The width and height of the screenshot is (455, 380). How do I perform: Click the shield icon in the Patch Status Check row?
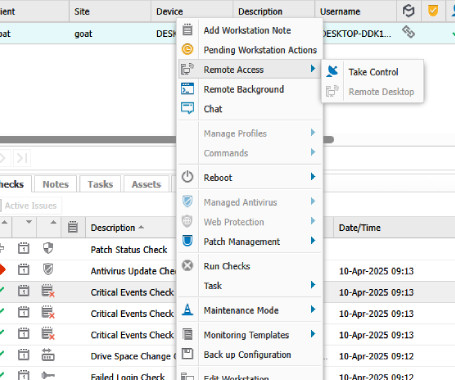pyautogui.click(x=48, y=248)
